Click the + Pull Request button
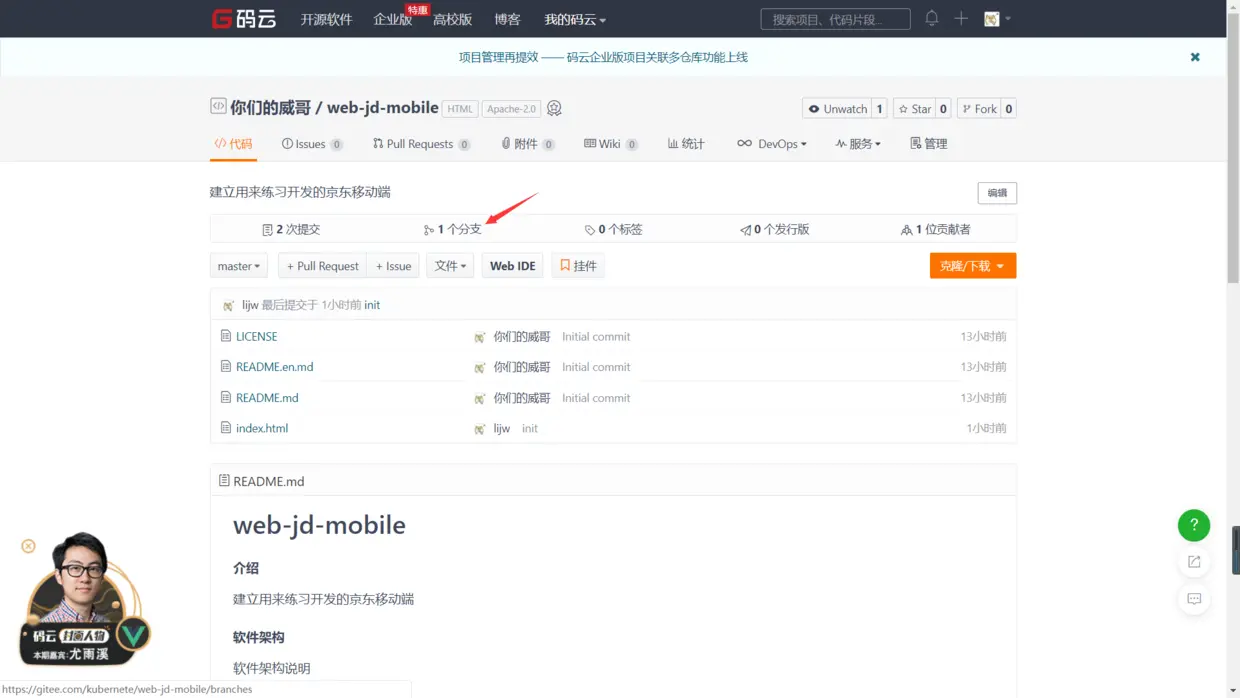 [x=322, y=266]
